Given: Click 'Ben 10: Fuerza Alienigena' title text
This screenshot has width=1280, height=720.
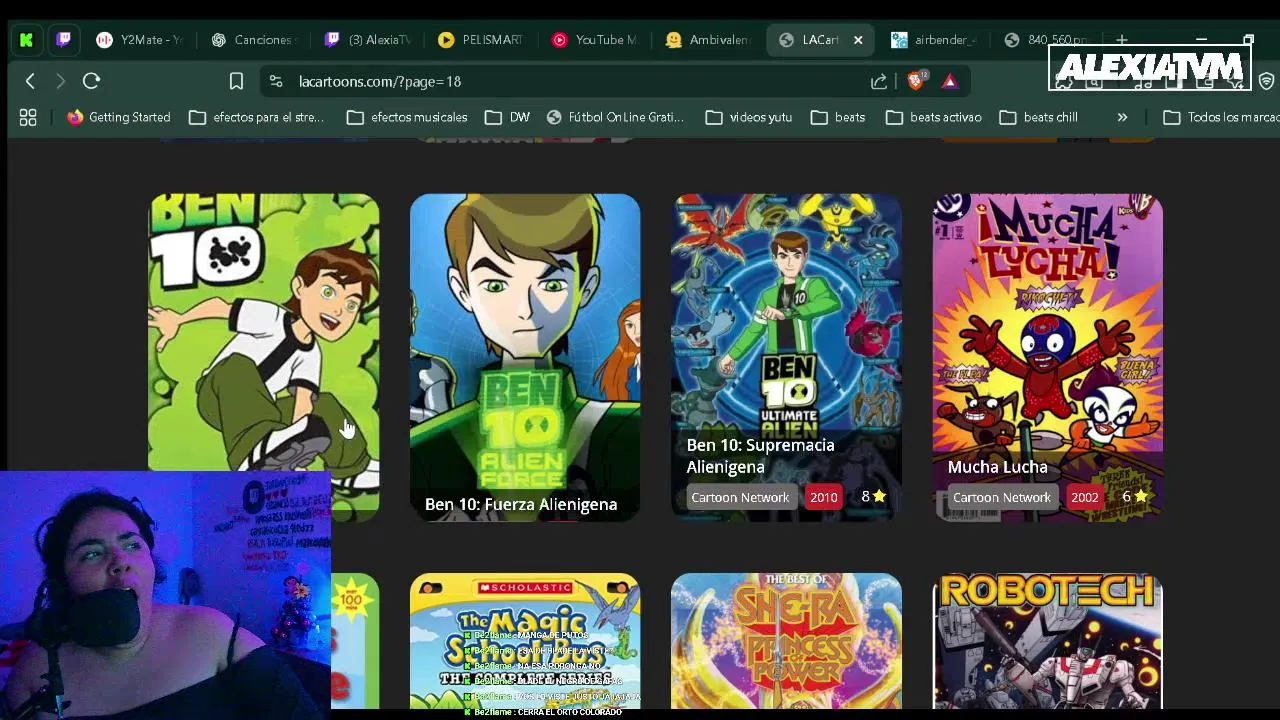Looking at the screenshot, I should pyautogui.click(x=521, y=504).
